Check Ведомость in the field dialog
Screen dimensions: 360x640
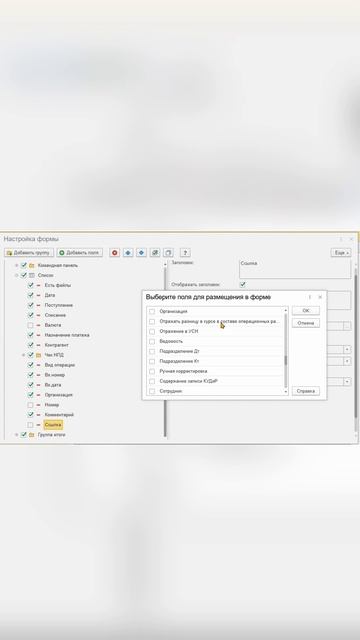152,341
